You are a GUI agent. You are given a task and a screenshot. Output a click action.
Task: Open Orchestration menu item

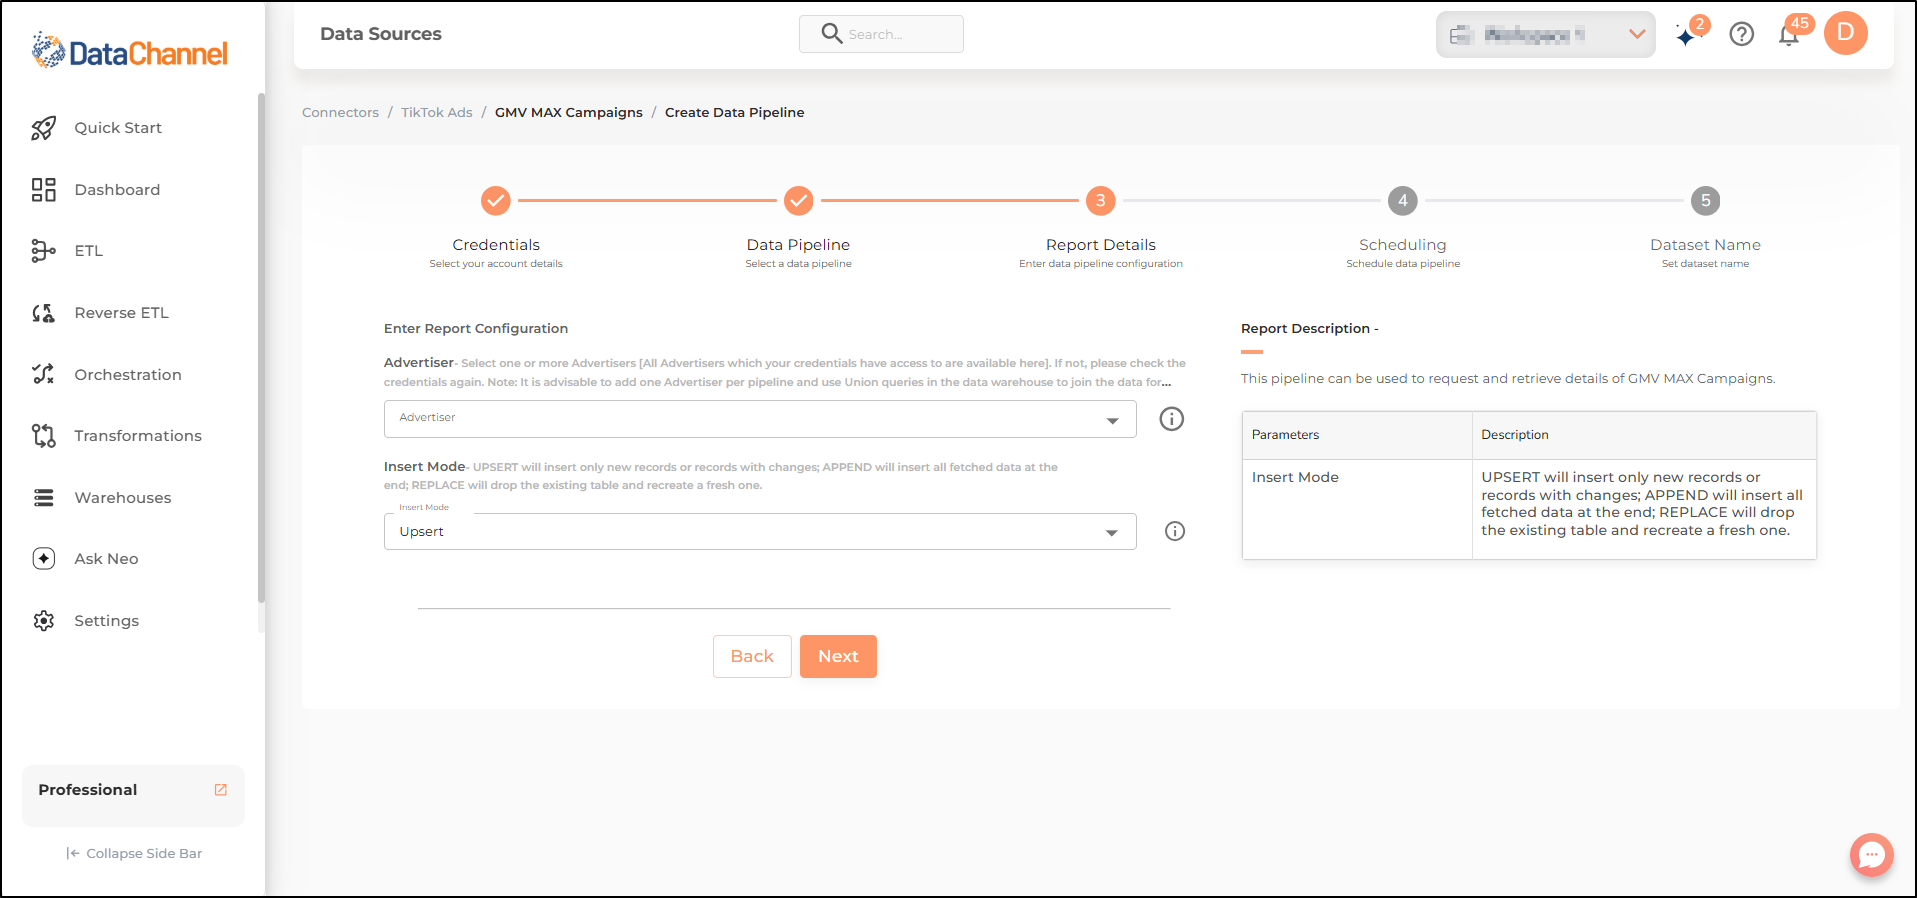tap(128, 375)
